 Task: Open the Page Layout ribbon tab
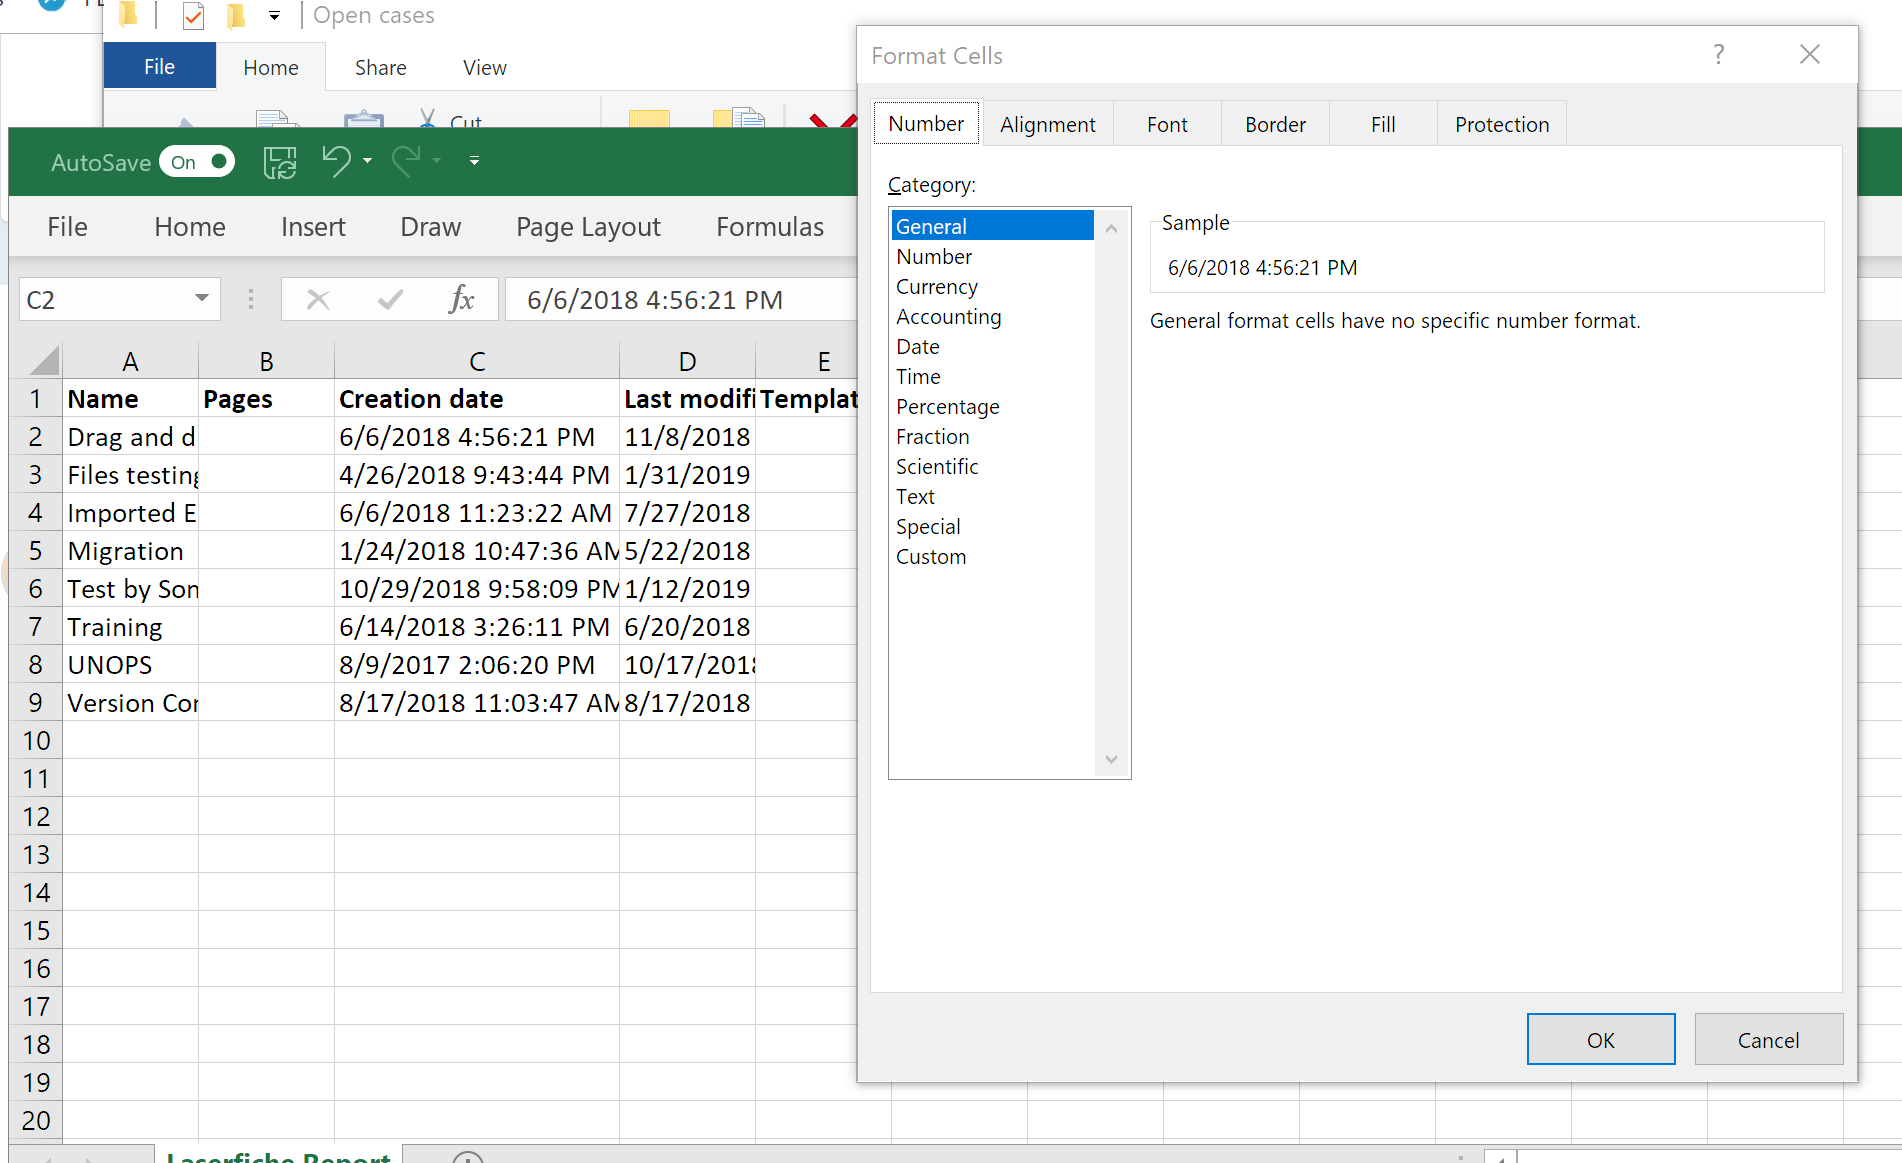tap(588, 227)
